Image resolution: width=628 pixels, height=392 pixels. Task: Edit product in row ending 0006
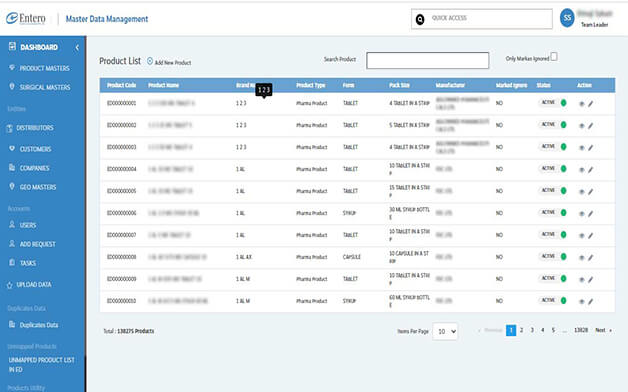(590, 214)
